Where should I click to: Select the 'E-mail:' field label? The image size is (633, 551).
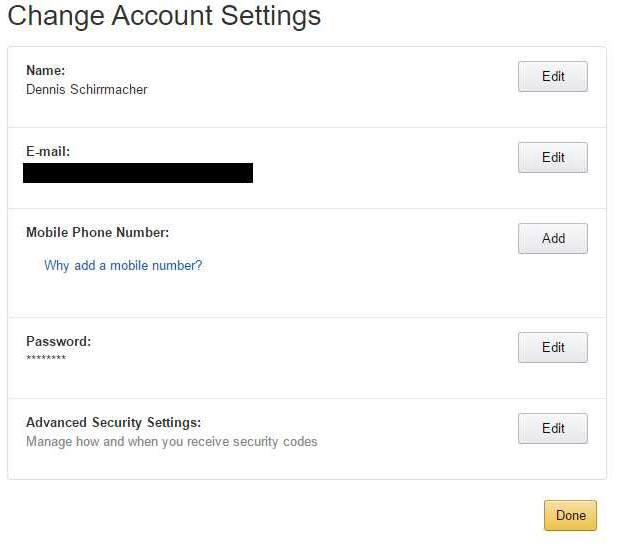48,151
